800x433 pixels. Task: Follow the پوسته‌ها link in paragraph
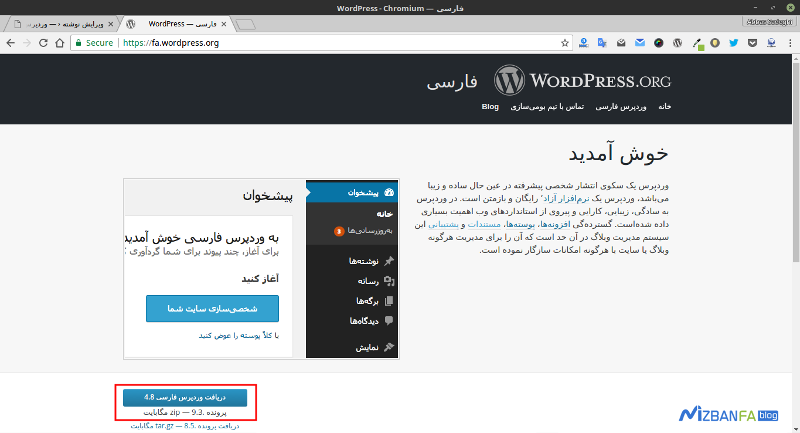(520, 224)
